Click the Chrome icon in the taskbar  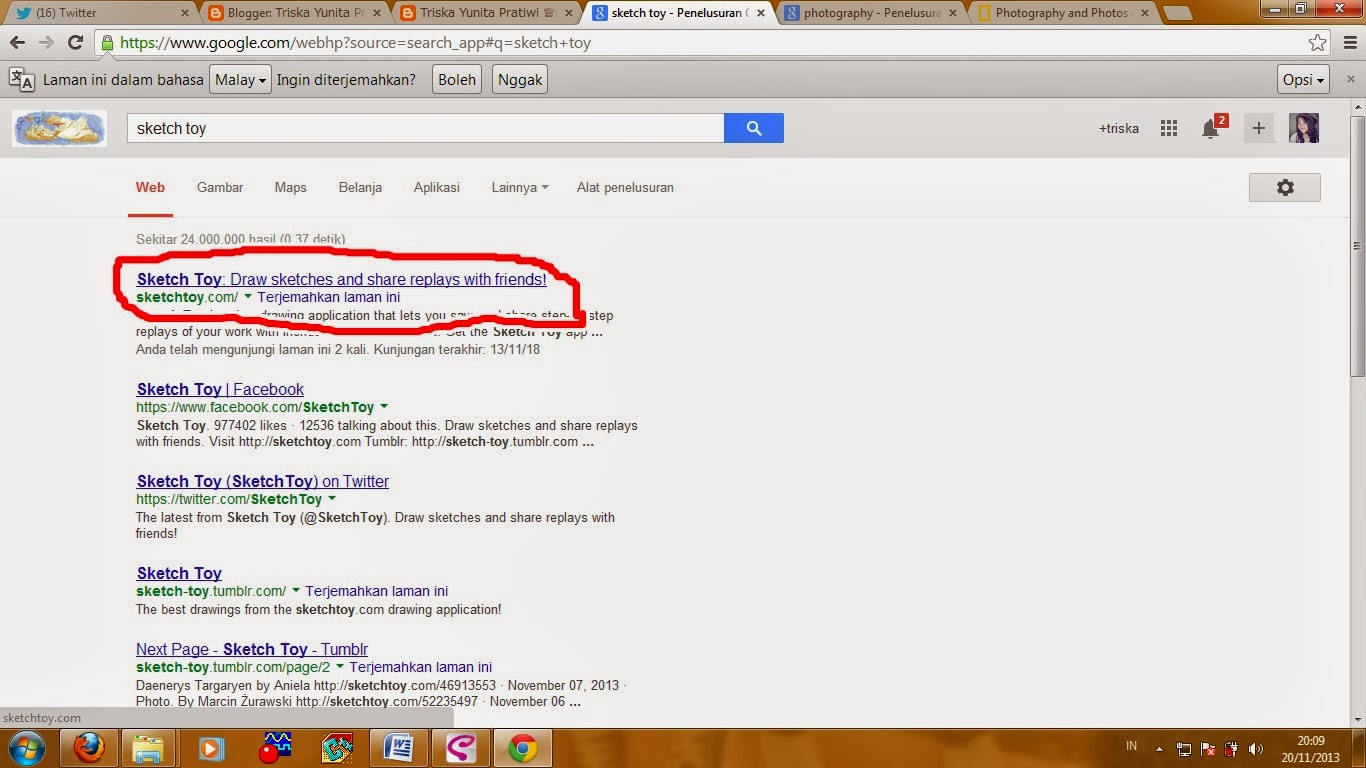[523, 748]
